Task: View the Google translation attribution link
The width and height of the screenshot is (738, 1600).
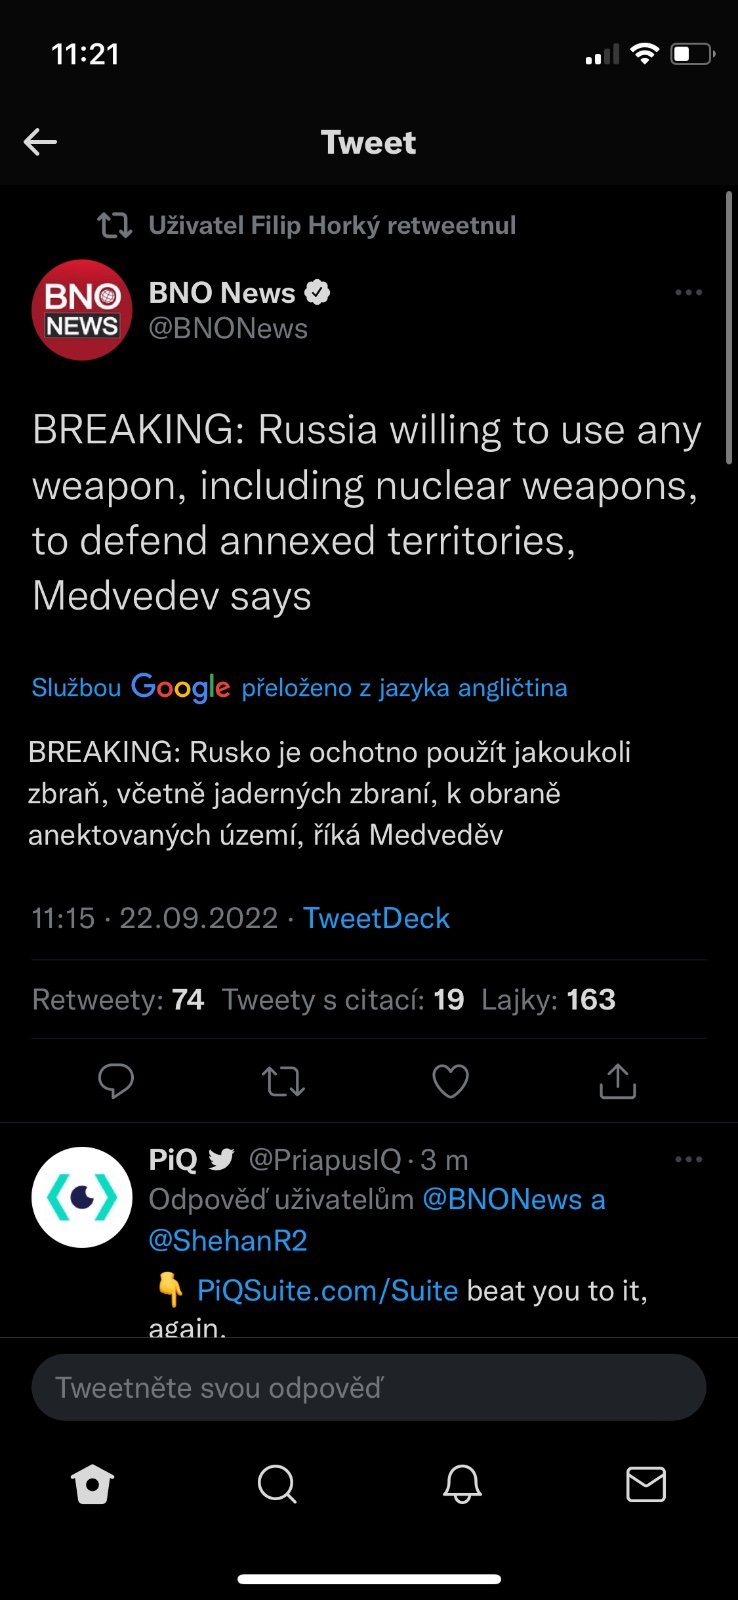Action: tap(299, 687)
